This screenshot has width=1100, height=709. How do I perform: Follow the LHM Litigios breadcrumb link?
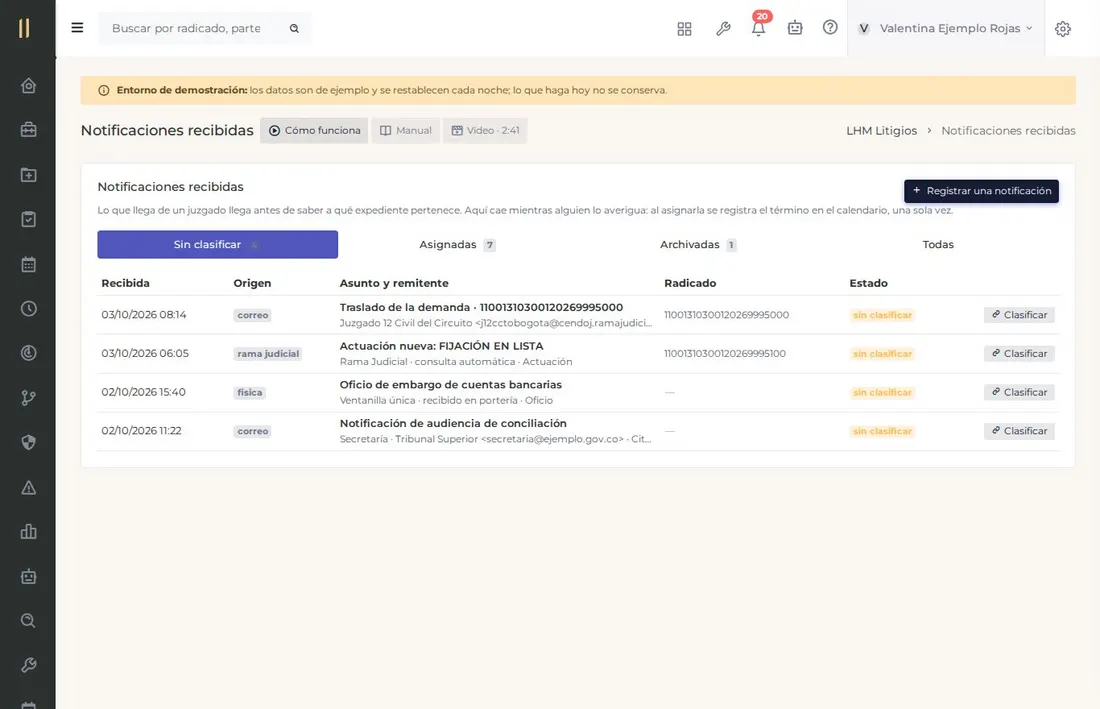[x=881, y=130]
